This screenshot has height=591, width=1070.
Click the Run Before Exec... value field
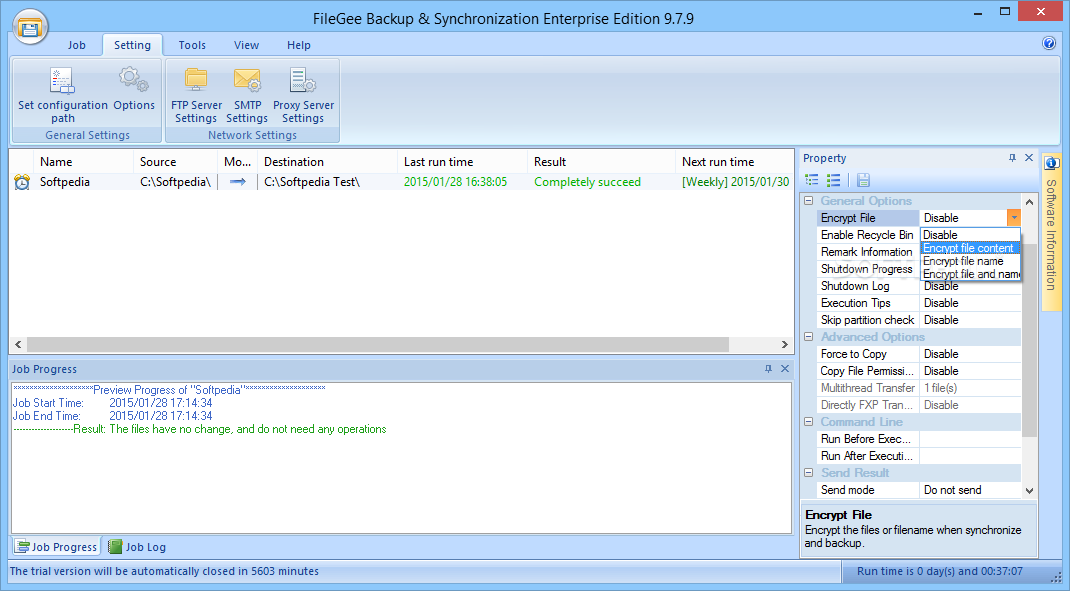(x=970, y=439)
